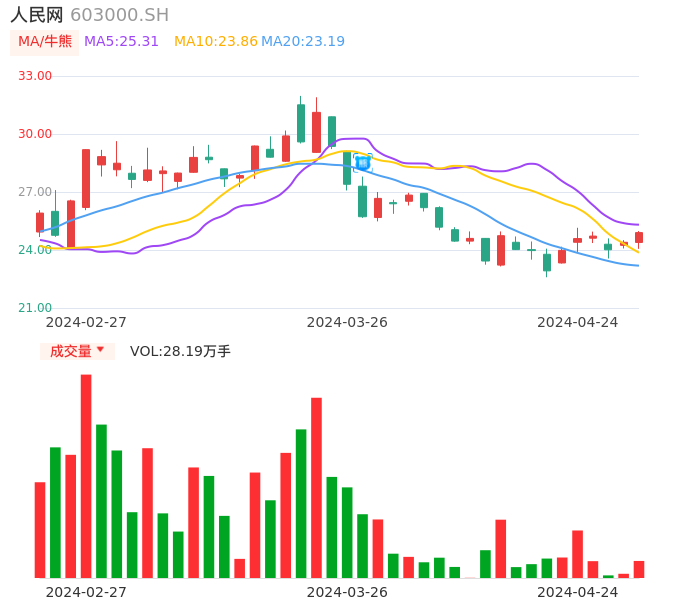Toggle the MA10 moving average label
Screen dimensions: 686x606
coord(215,42)
